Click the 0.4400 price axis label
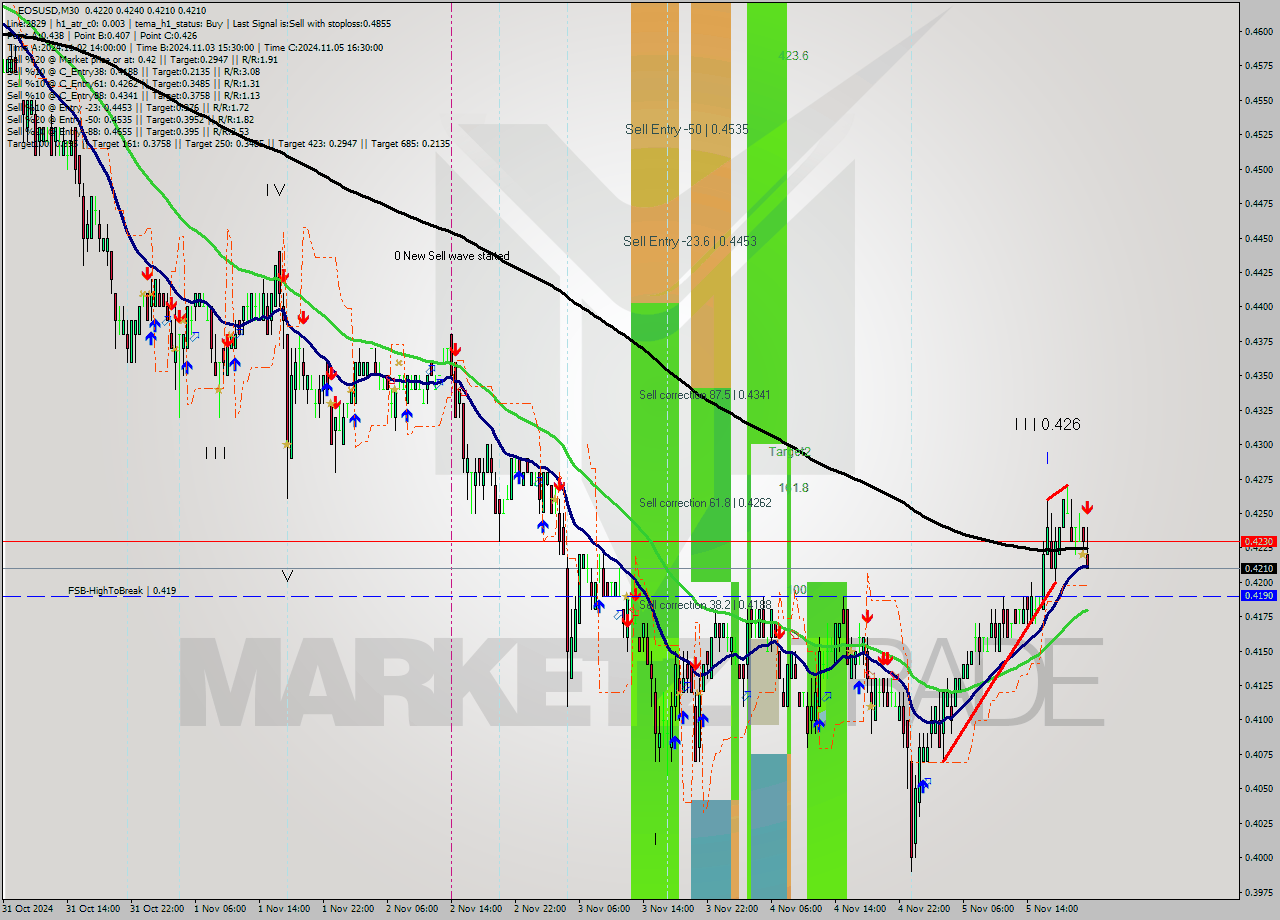The image size is (1280, 920). click(x=1259, y=307)
